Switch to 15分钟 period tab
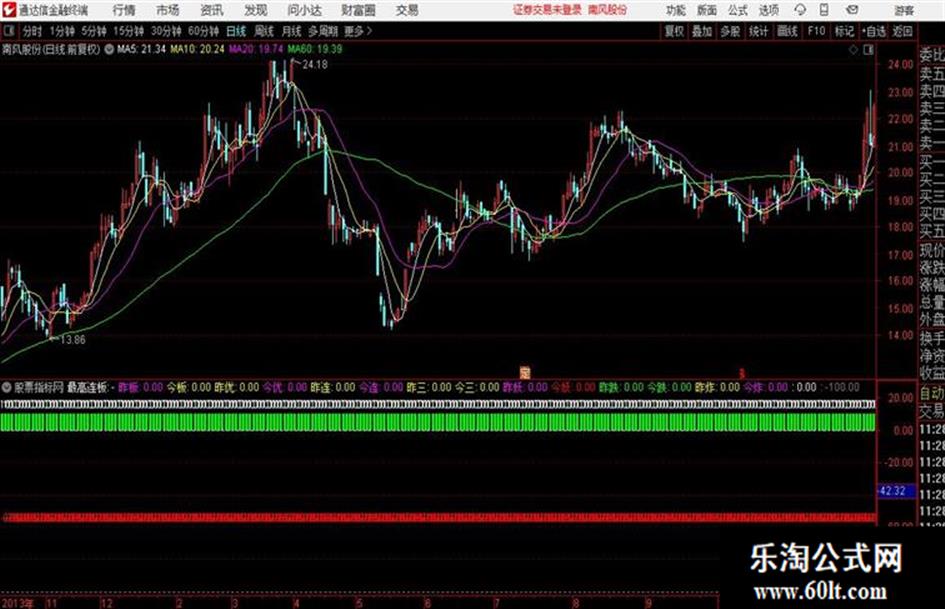The width and height of the screenshot is (945, 609). [128, 31]
